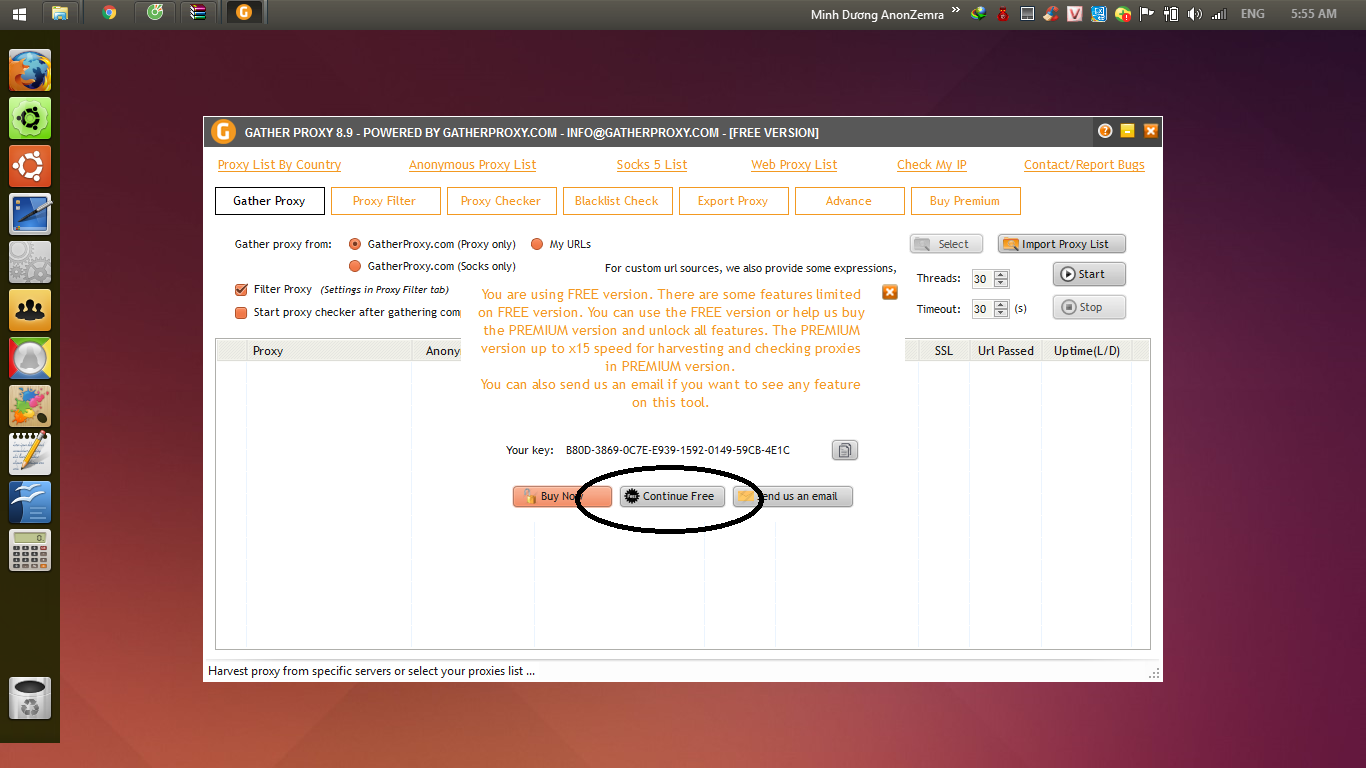
Task: Click the green Ubuntu-style dock icon
Action: (x=30, y=118)
